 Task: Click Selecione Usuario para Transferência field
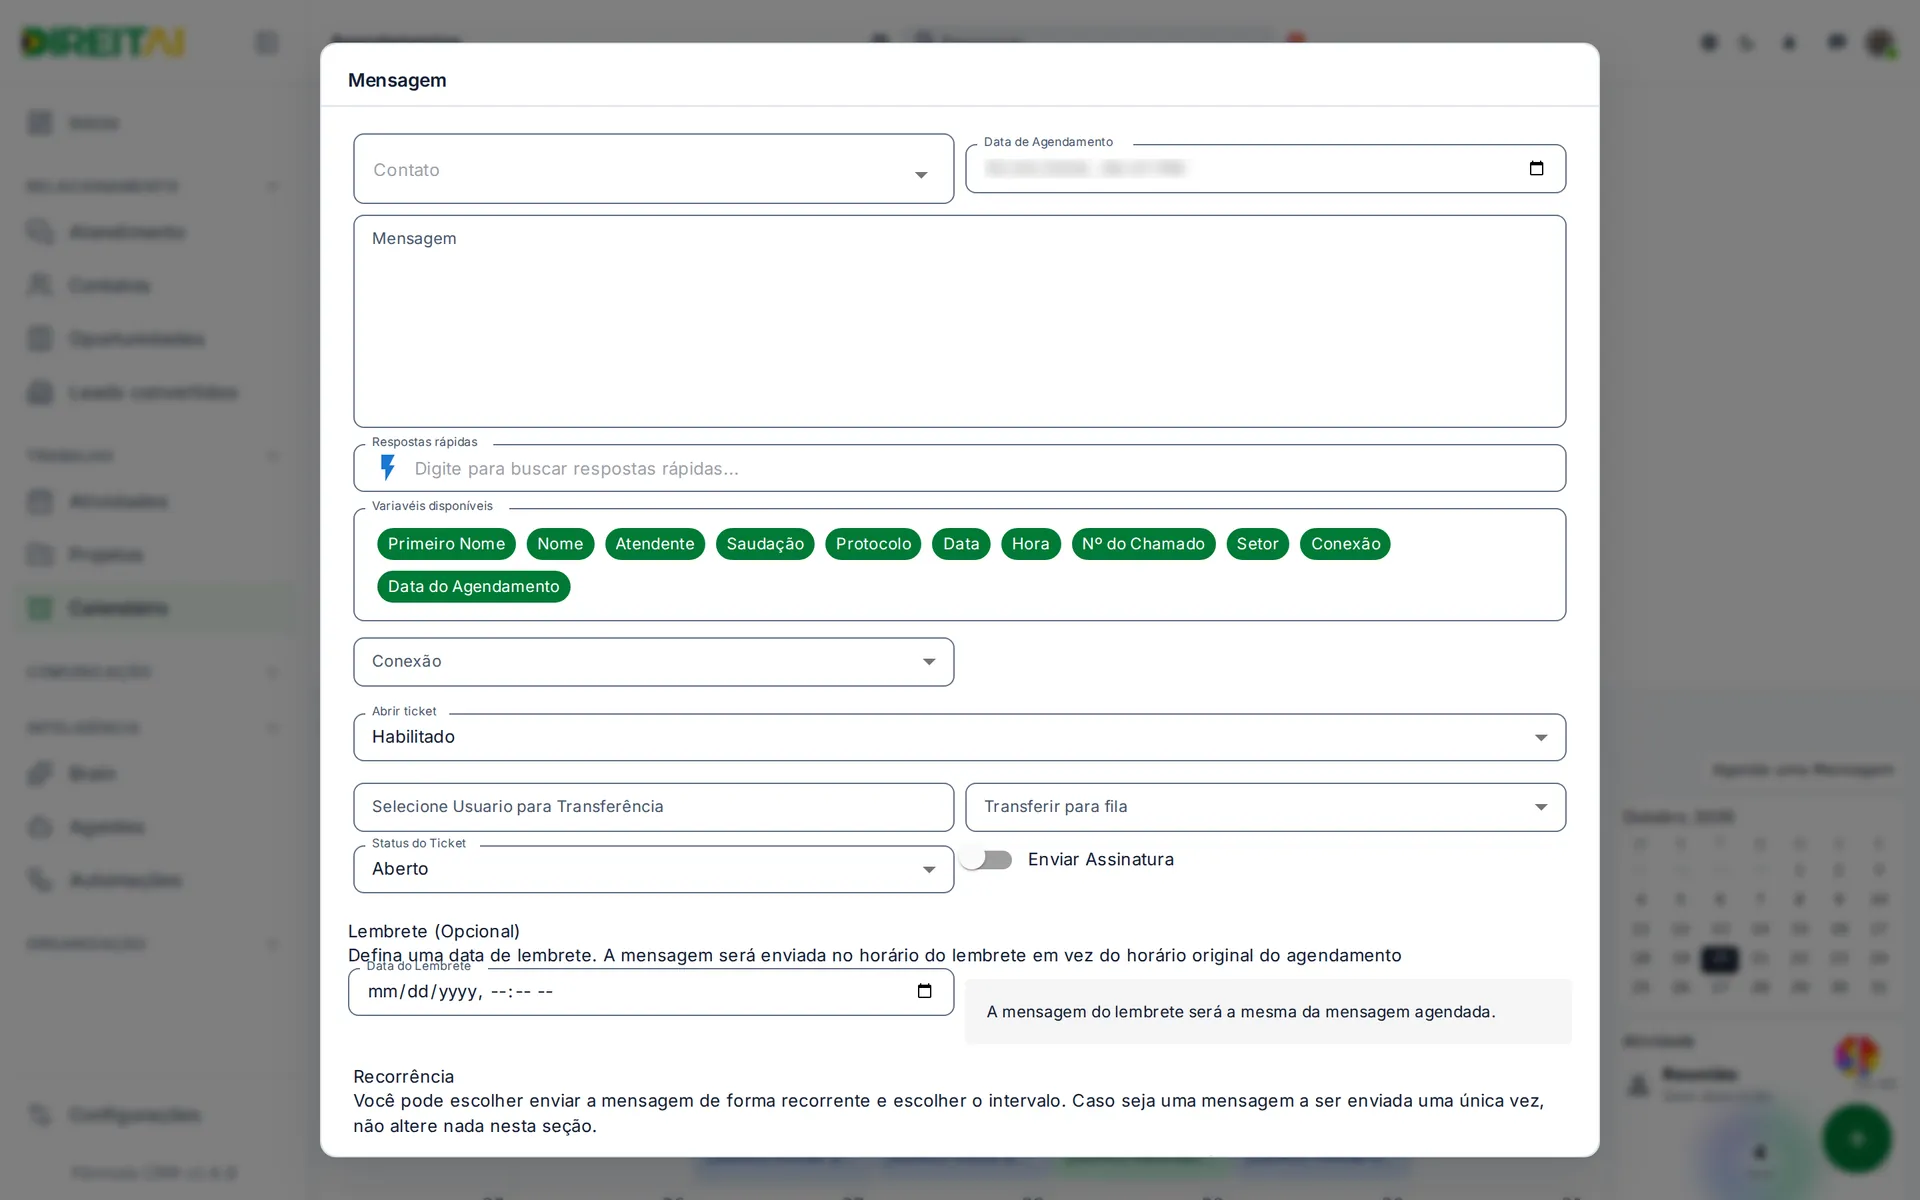pos(653,807)
